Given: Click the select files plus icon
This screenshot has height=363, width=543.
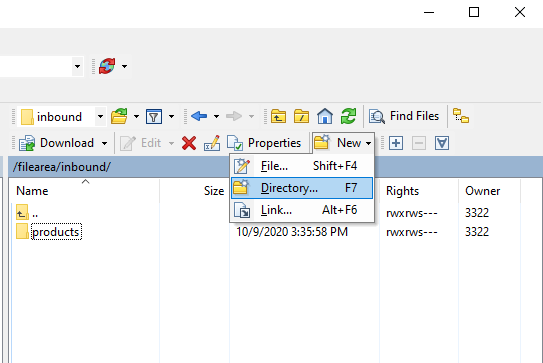Looking at the screenshot, I should point(396,143).
